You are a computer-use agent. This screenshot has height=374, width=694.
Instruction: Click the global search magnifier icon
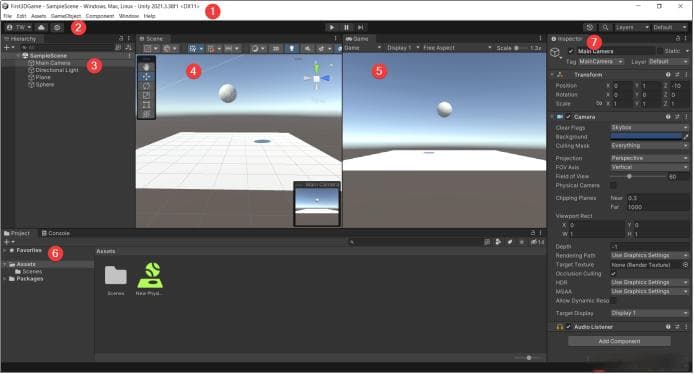point(605,27)
